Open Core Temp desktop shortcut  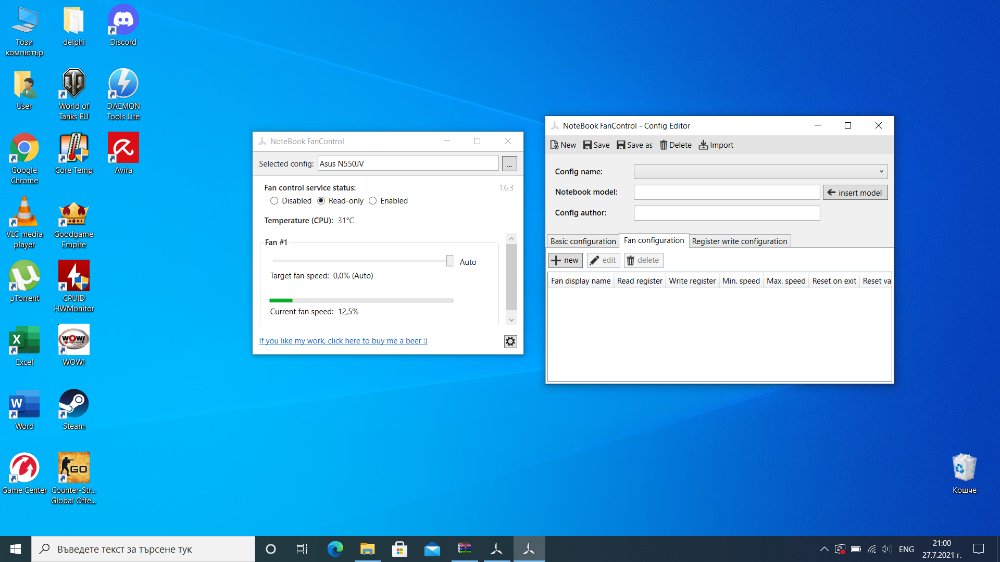[73, 153]
